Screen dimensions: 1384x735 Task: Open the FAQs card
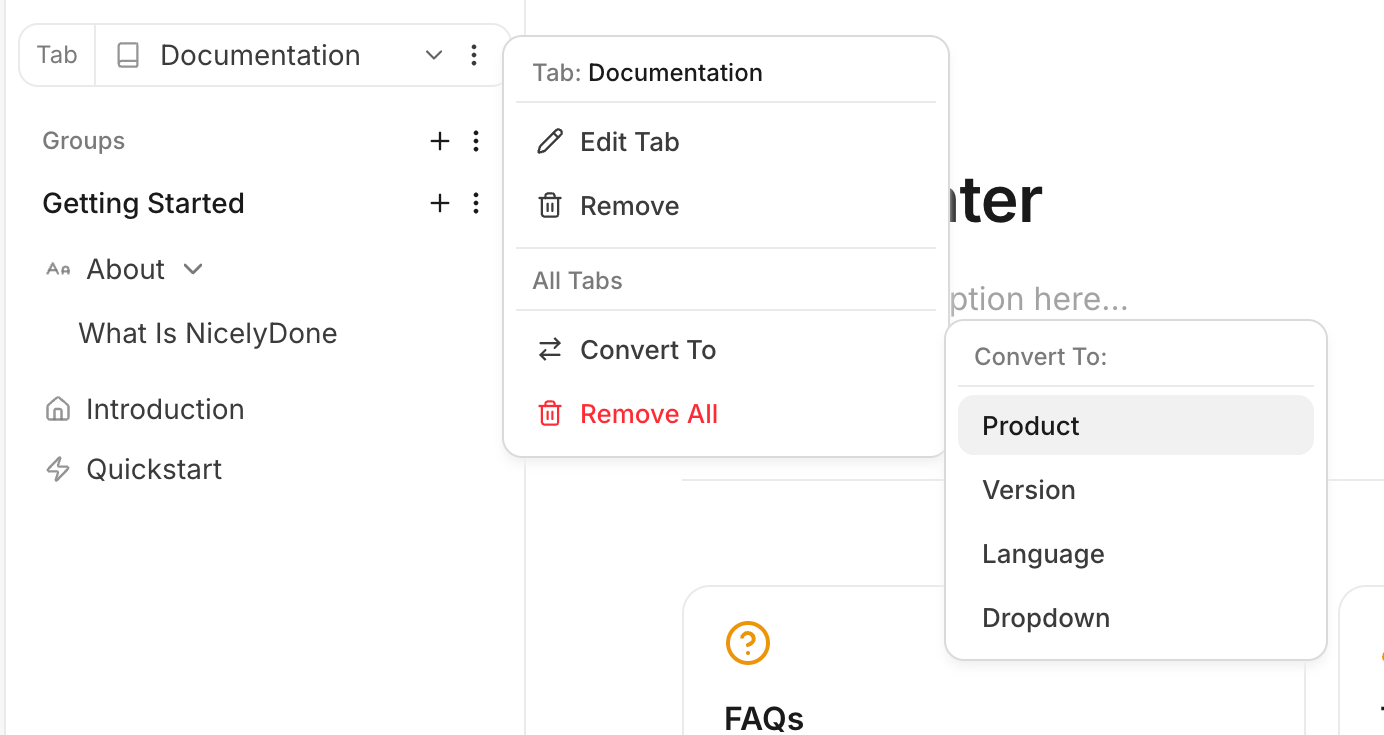coord(994,661)
